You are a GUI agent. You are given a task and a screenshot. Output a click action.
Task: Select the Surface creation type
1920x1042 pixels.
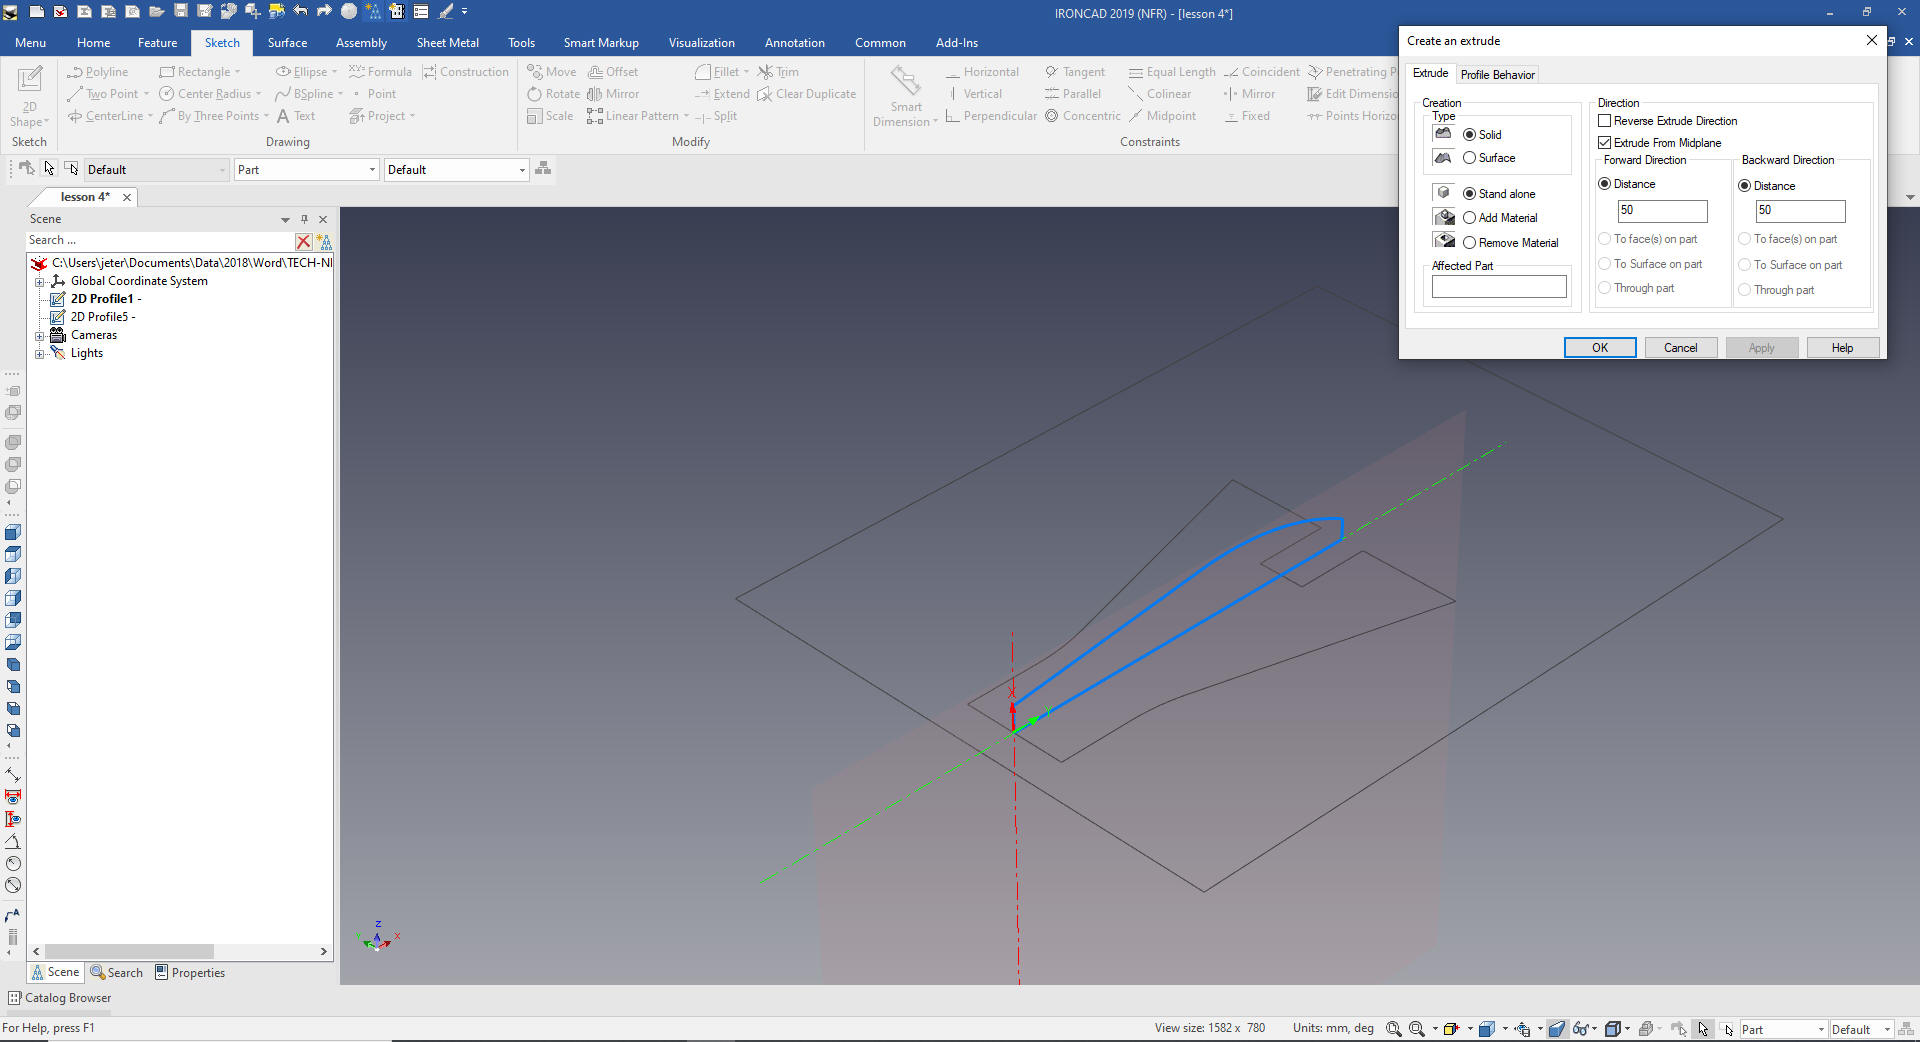pos(1469,158)
